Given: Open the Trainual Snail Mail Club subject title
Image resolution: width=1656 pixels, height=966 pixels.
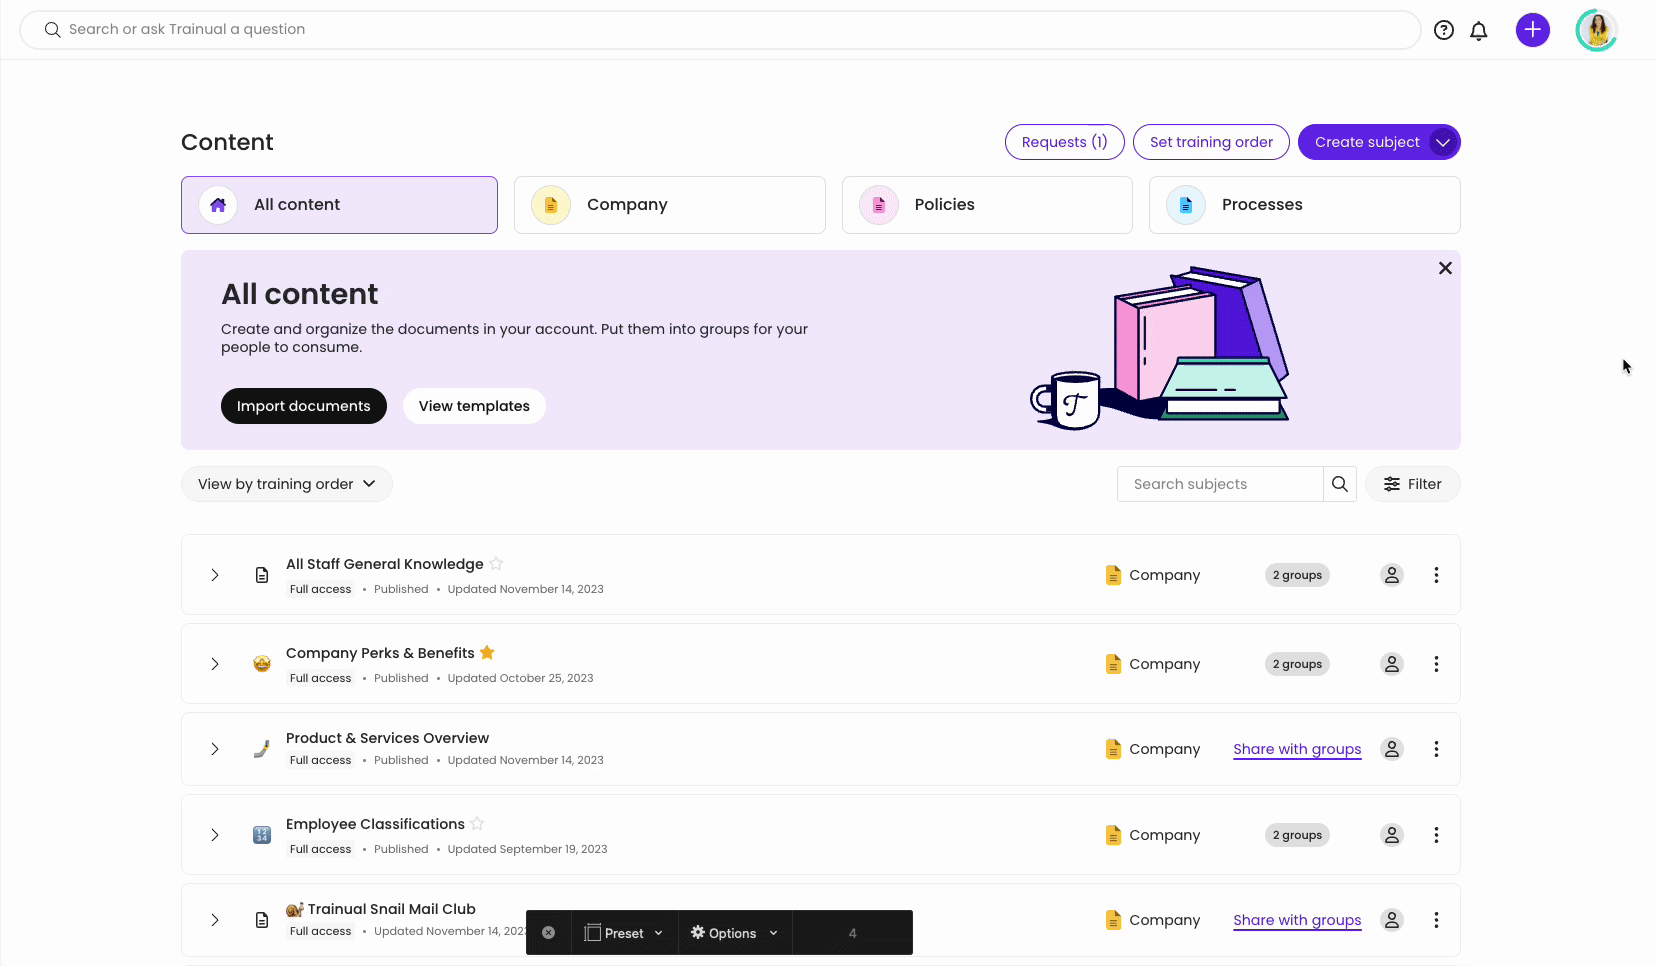Looking at the screenshot, I should tap(381, 909).
